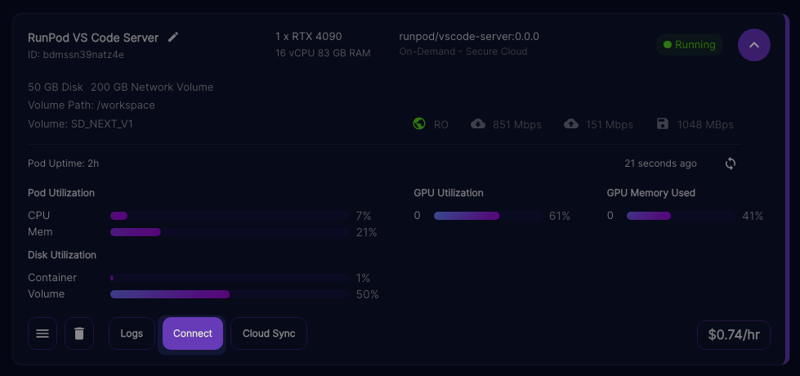The height and width of the screenshot is (376, 800).
Task: Select the pod ID text bdmssn39natz4e
Action: point(83,55)
